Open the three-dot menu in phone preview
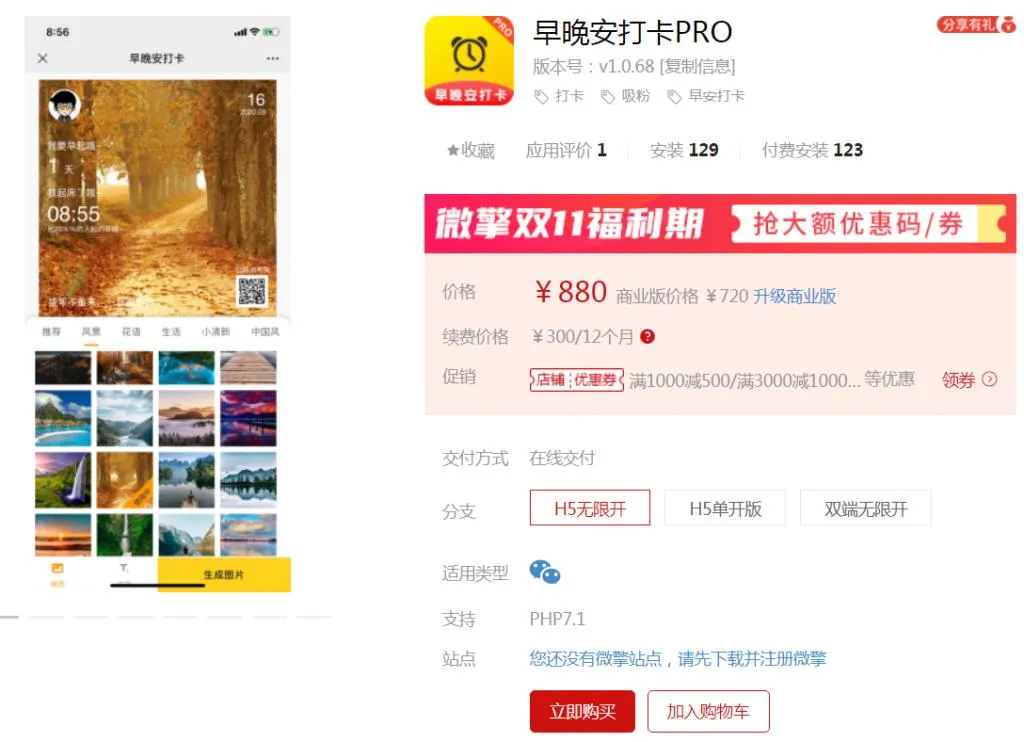This screenshot has width=1024, height=742. 272,58
